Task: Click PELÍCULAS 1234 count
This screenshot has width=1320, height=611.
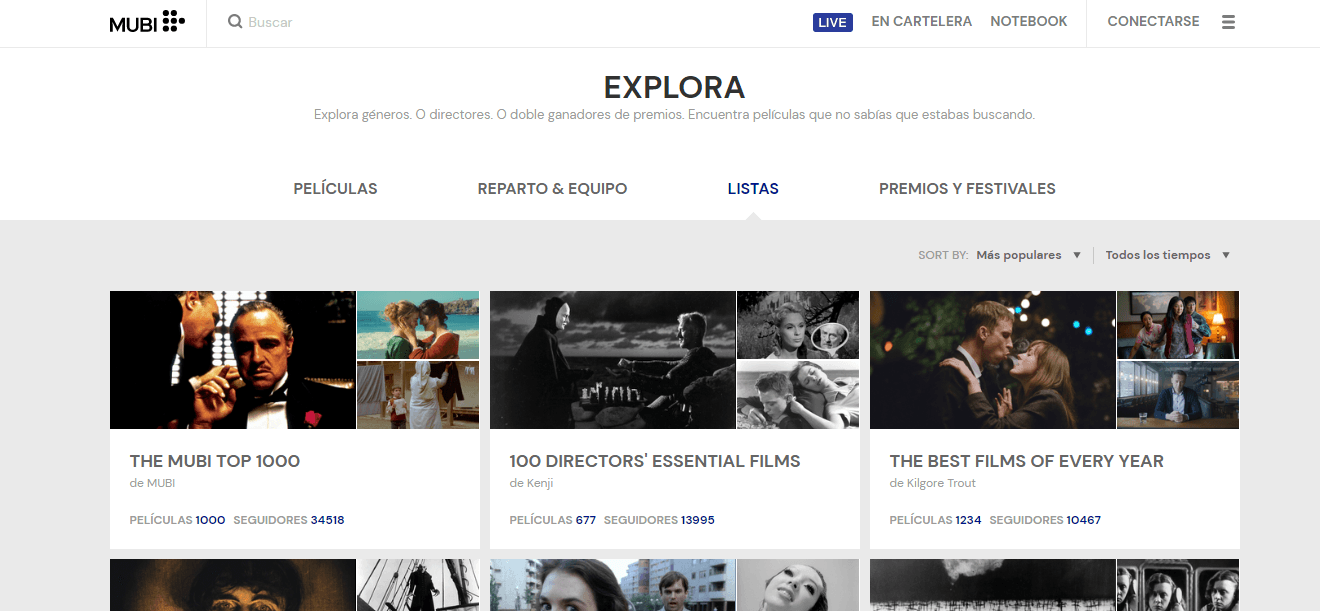Action: click(x=936, y=520)
